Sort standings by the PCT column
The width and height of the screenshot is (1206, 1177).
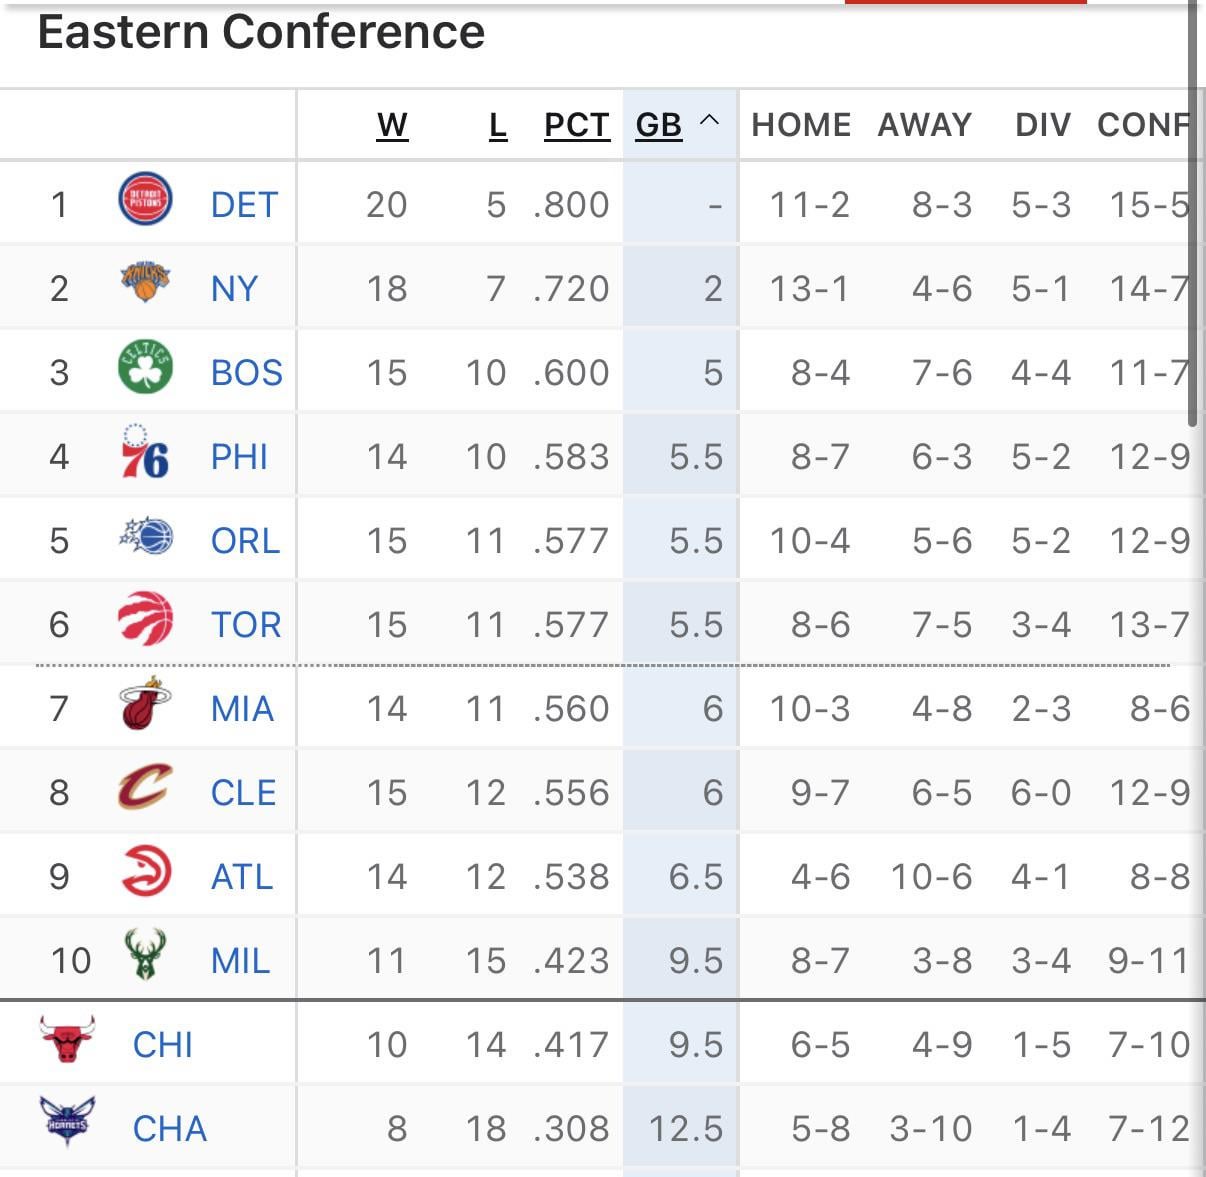coord(577,125)
